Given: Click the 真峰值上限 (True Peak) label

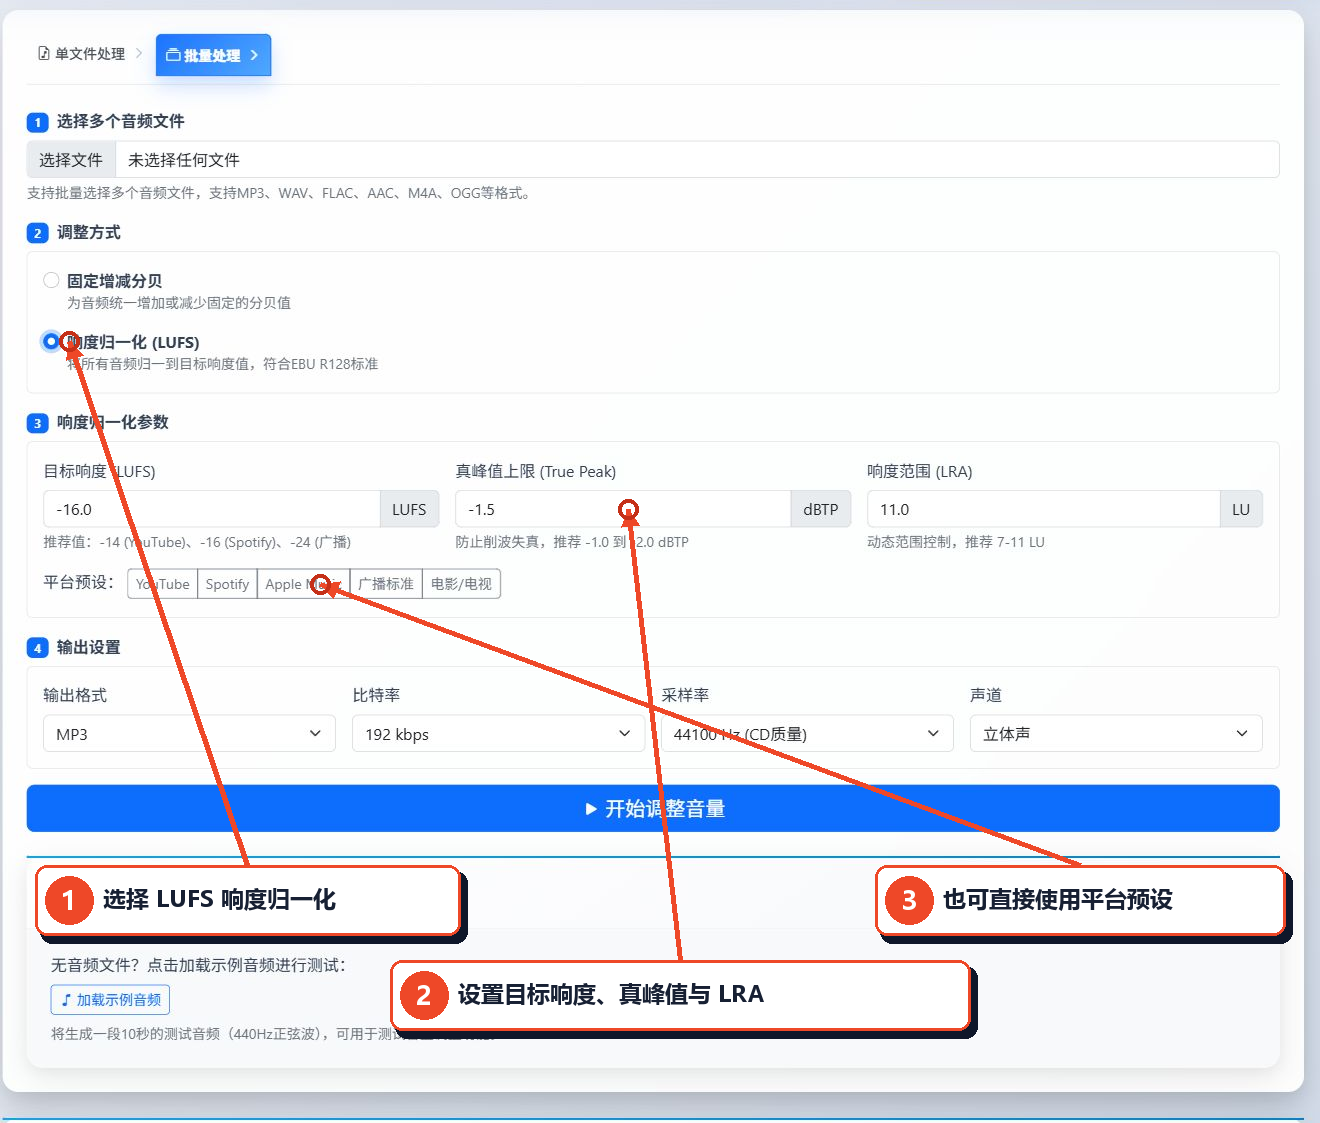Looking at the screenshot, I should (x=536, y=471).
